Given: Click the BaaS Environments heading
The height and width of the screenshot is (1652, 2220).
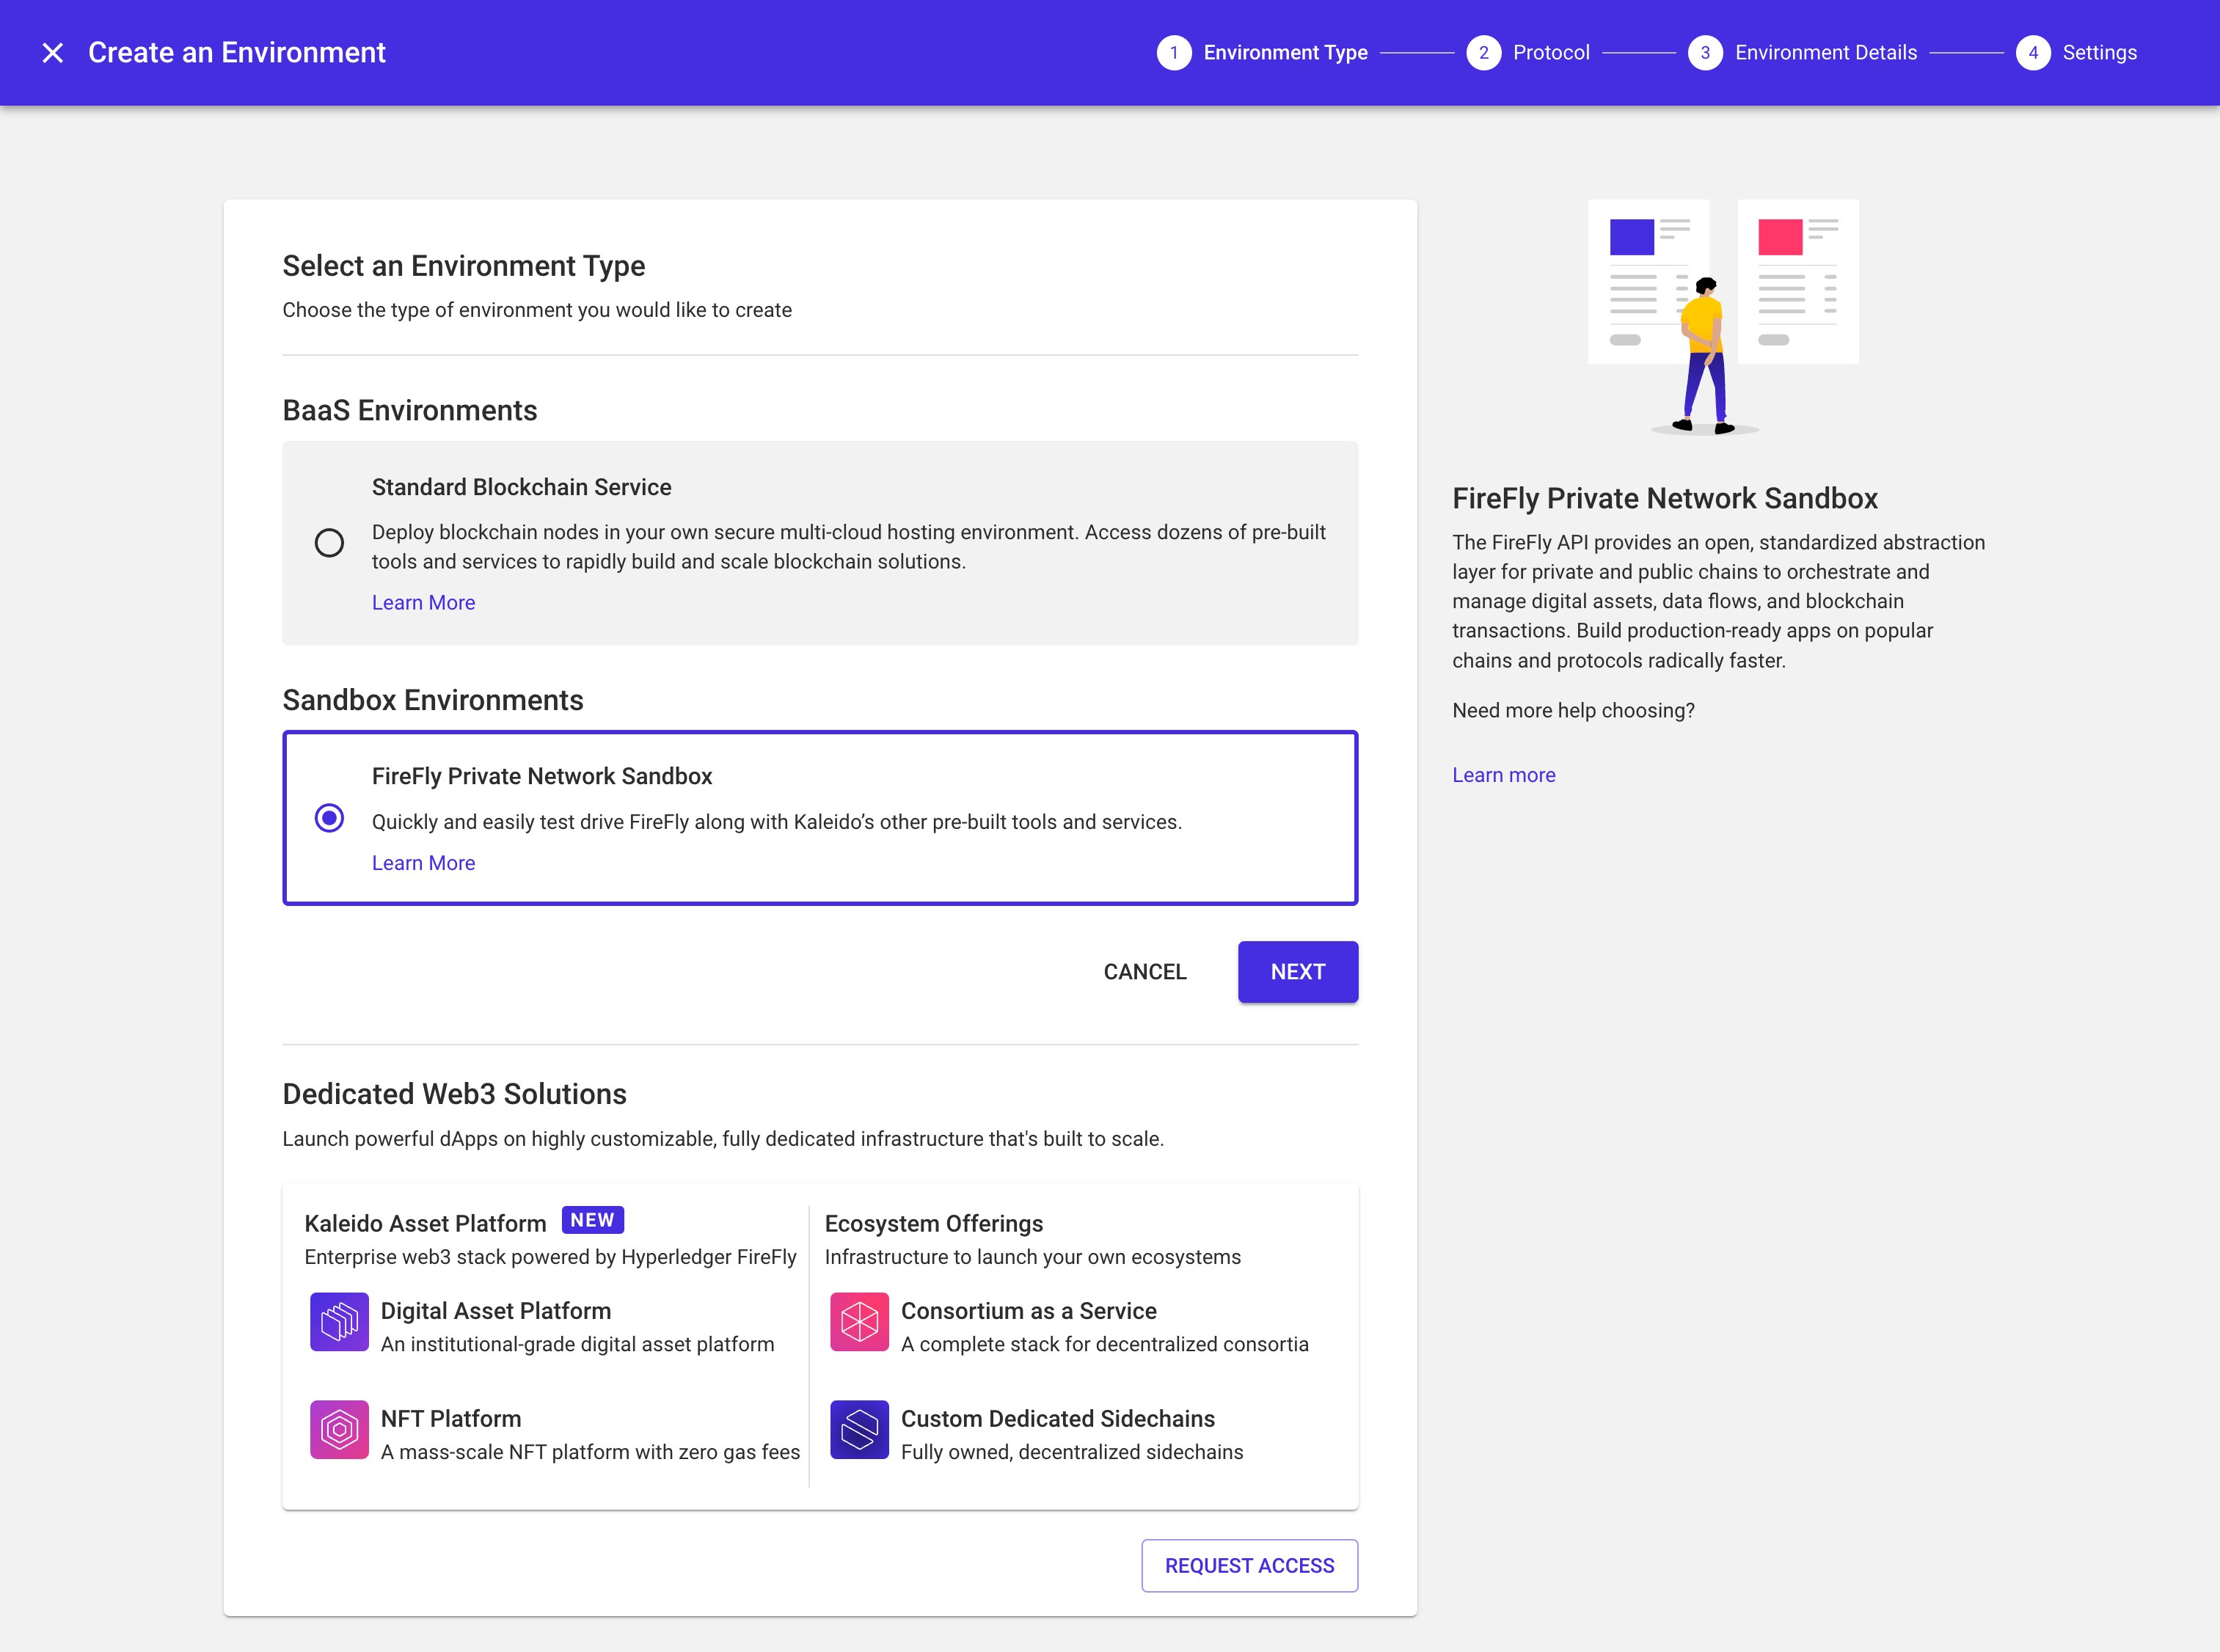Looking at the screenshot, I should (x=409, y=411).
